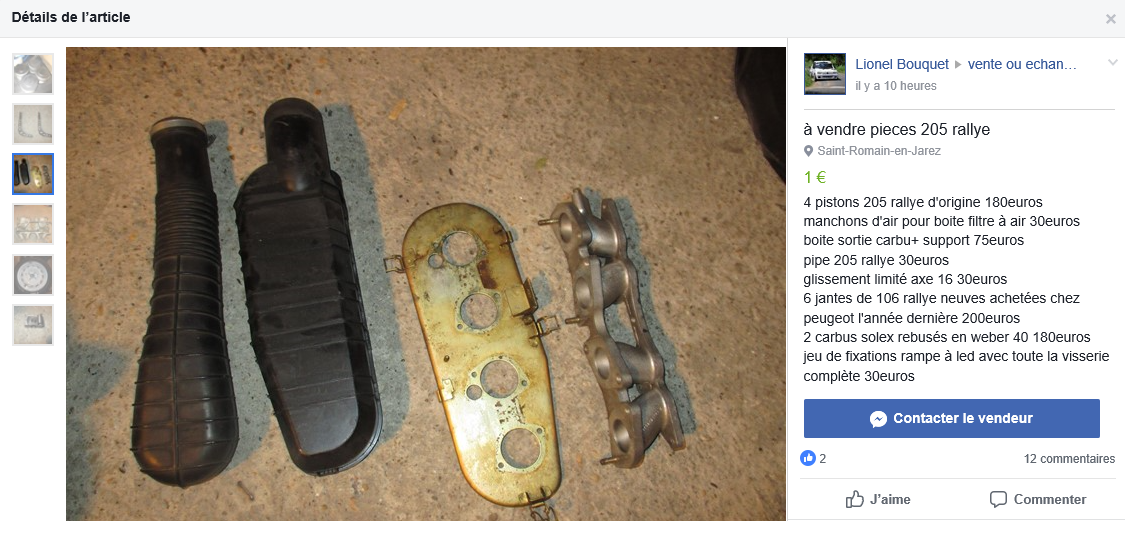The height and width of the screenshot is (540, 1125).
Task: Click the Messenger icon on Contacter le vendeur
Action: [x=879, y=419]
